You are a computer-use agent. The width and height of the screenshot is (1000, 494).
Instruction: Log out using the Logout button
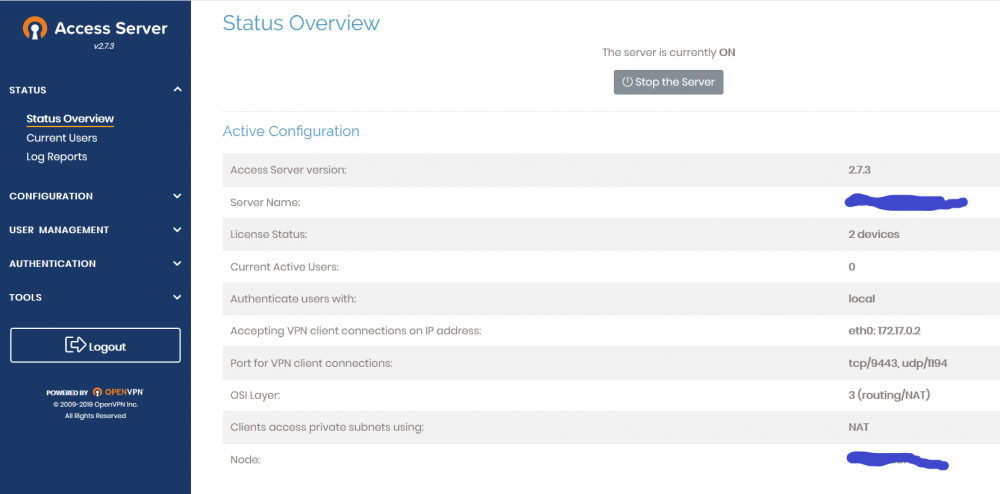(x=95, y=345)
